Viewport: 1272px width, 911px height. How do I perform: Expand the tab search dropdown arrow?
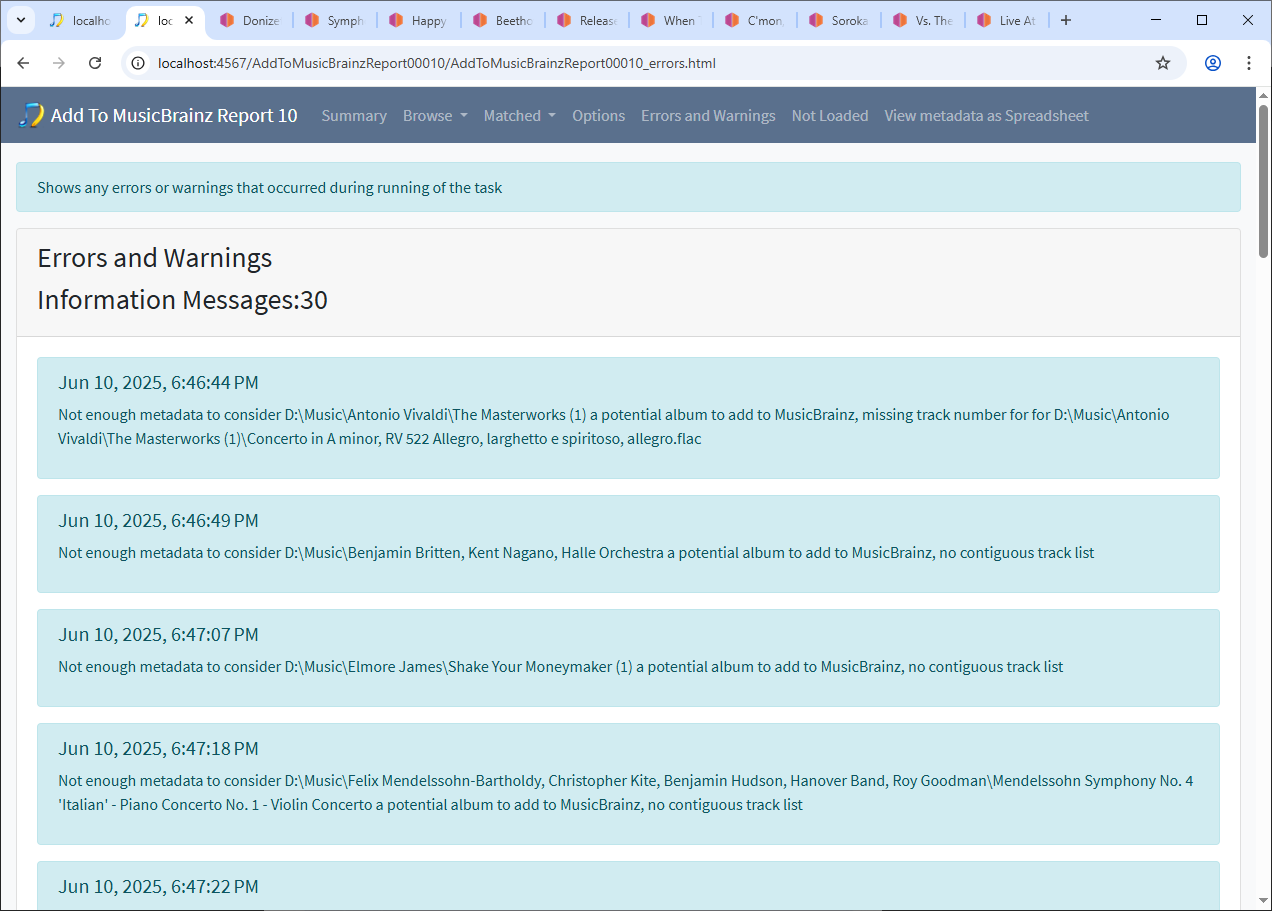point(20,20)
